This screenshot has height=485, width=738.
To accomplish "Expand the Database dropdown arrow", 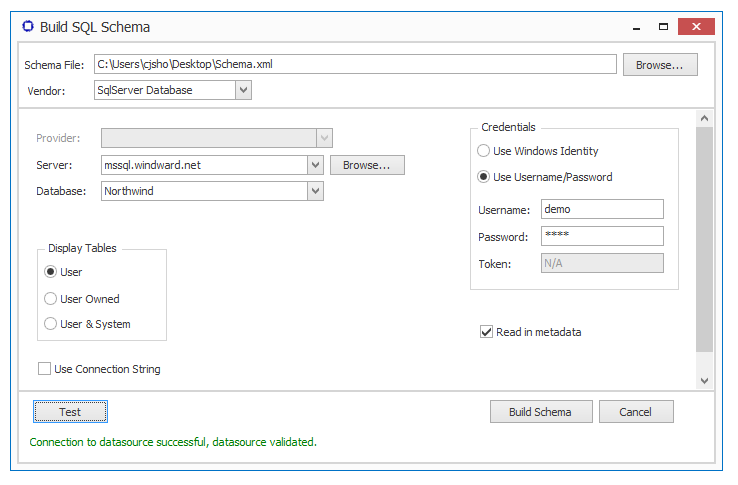I will point(315,191).
